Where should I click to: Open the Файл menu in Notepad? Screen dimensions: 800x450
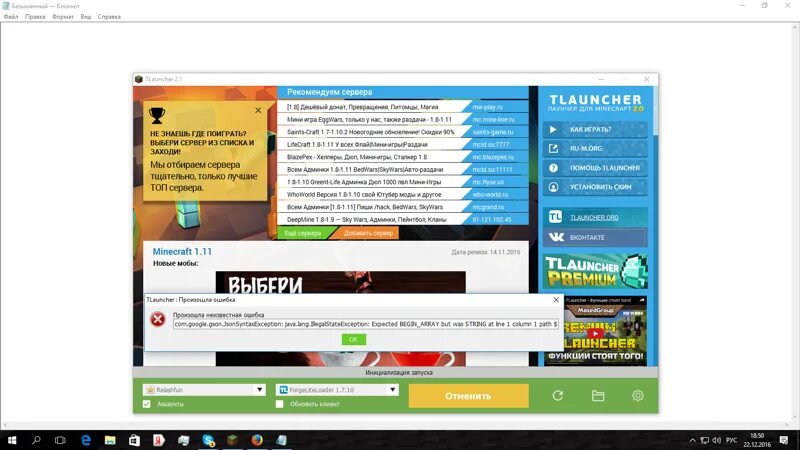click(x=11, y=17)
